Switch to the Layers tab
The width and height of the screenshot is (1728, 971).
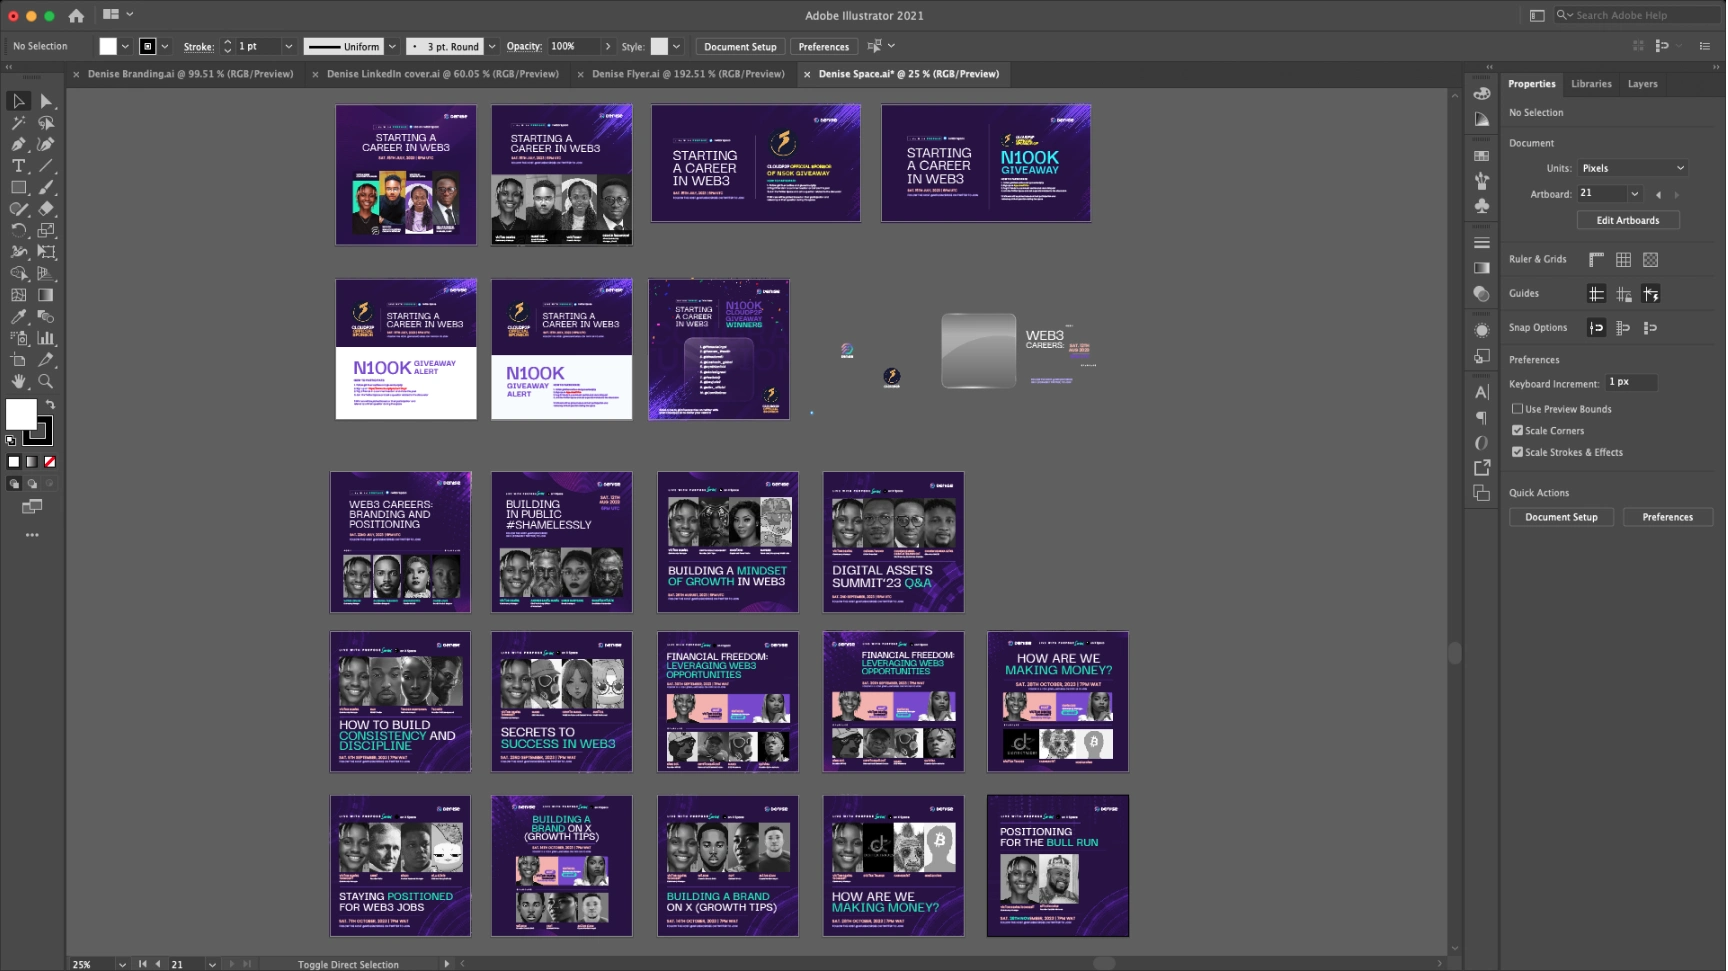pos(1642,84)
